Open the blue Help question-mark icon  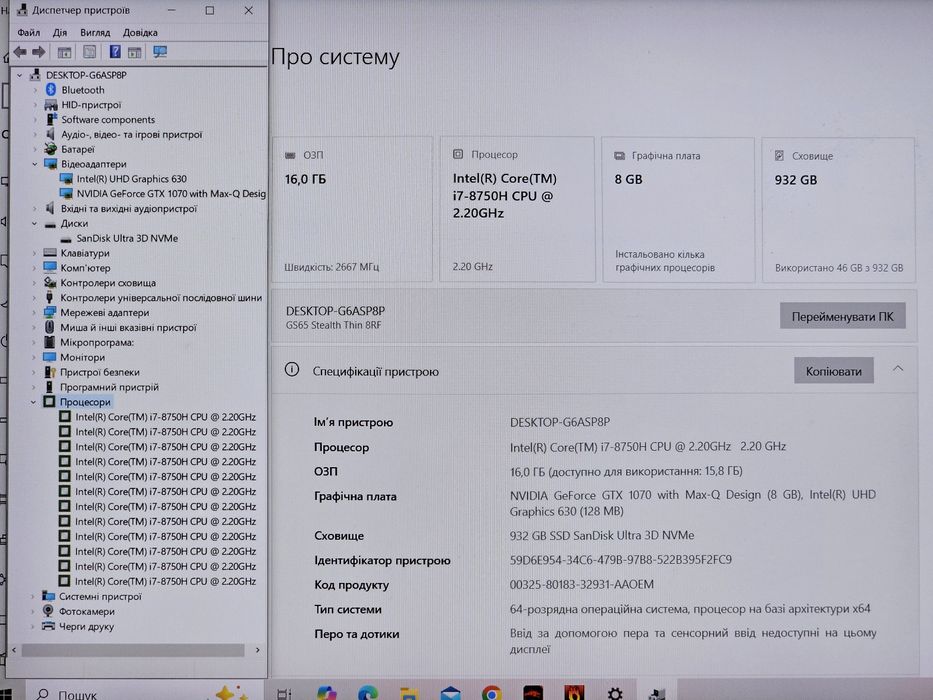tap(115, 52)
